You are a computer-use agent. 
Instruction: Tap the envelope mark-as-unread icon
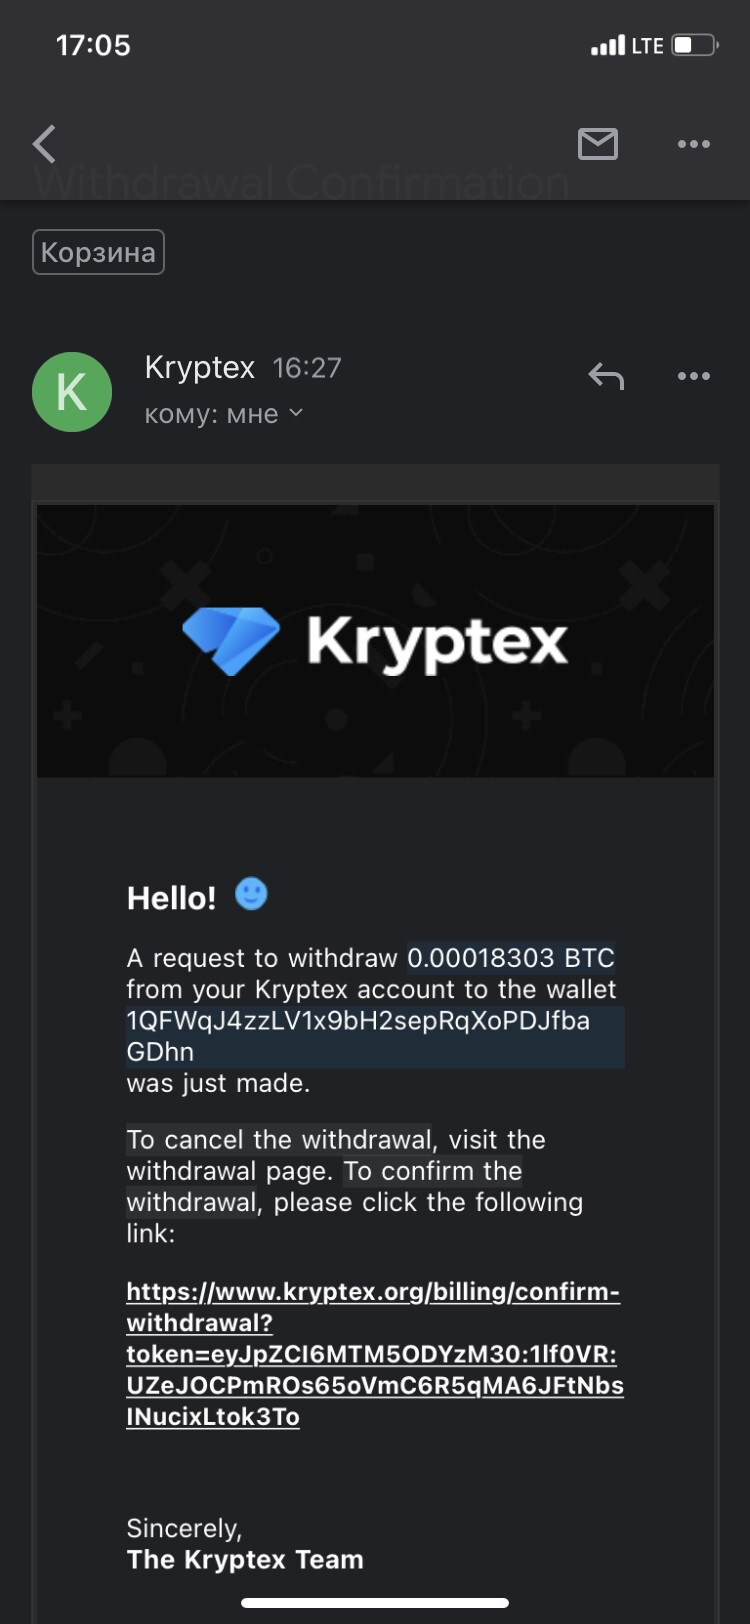point(598,144)
